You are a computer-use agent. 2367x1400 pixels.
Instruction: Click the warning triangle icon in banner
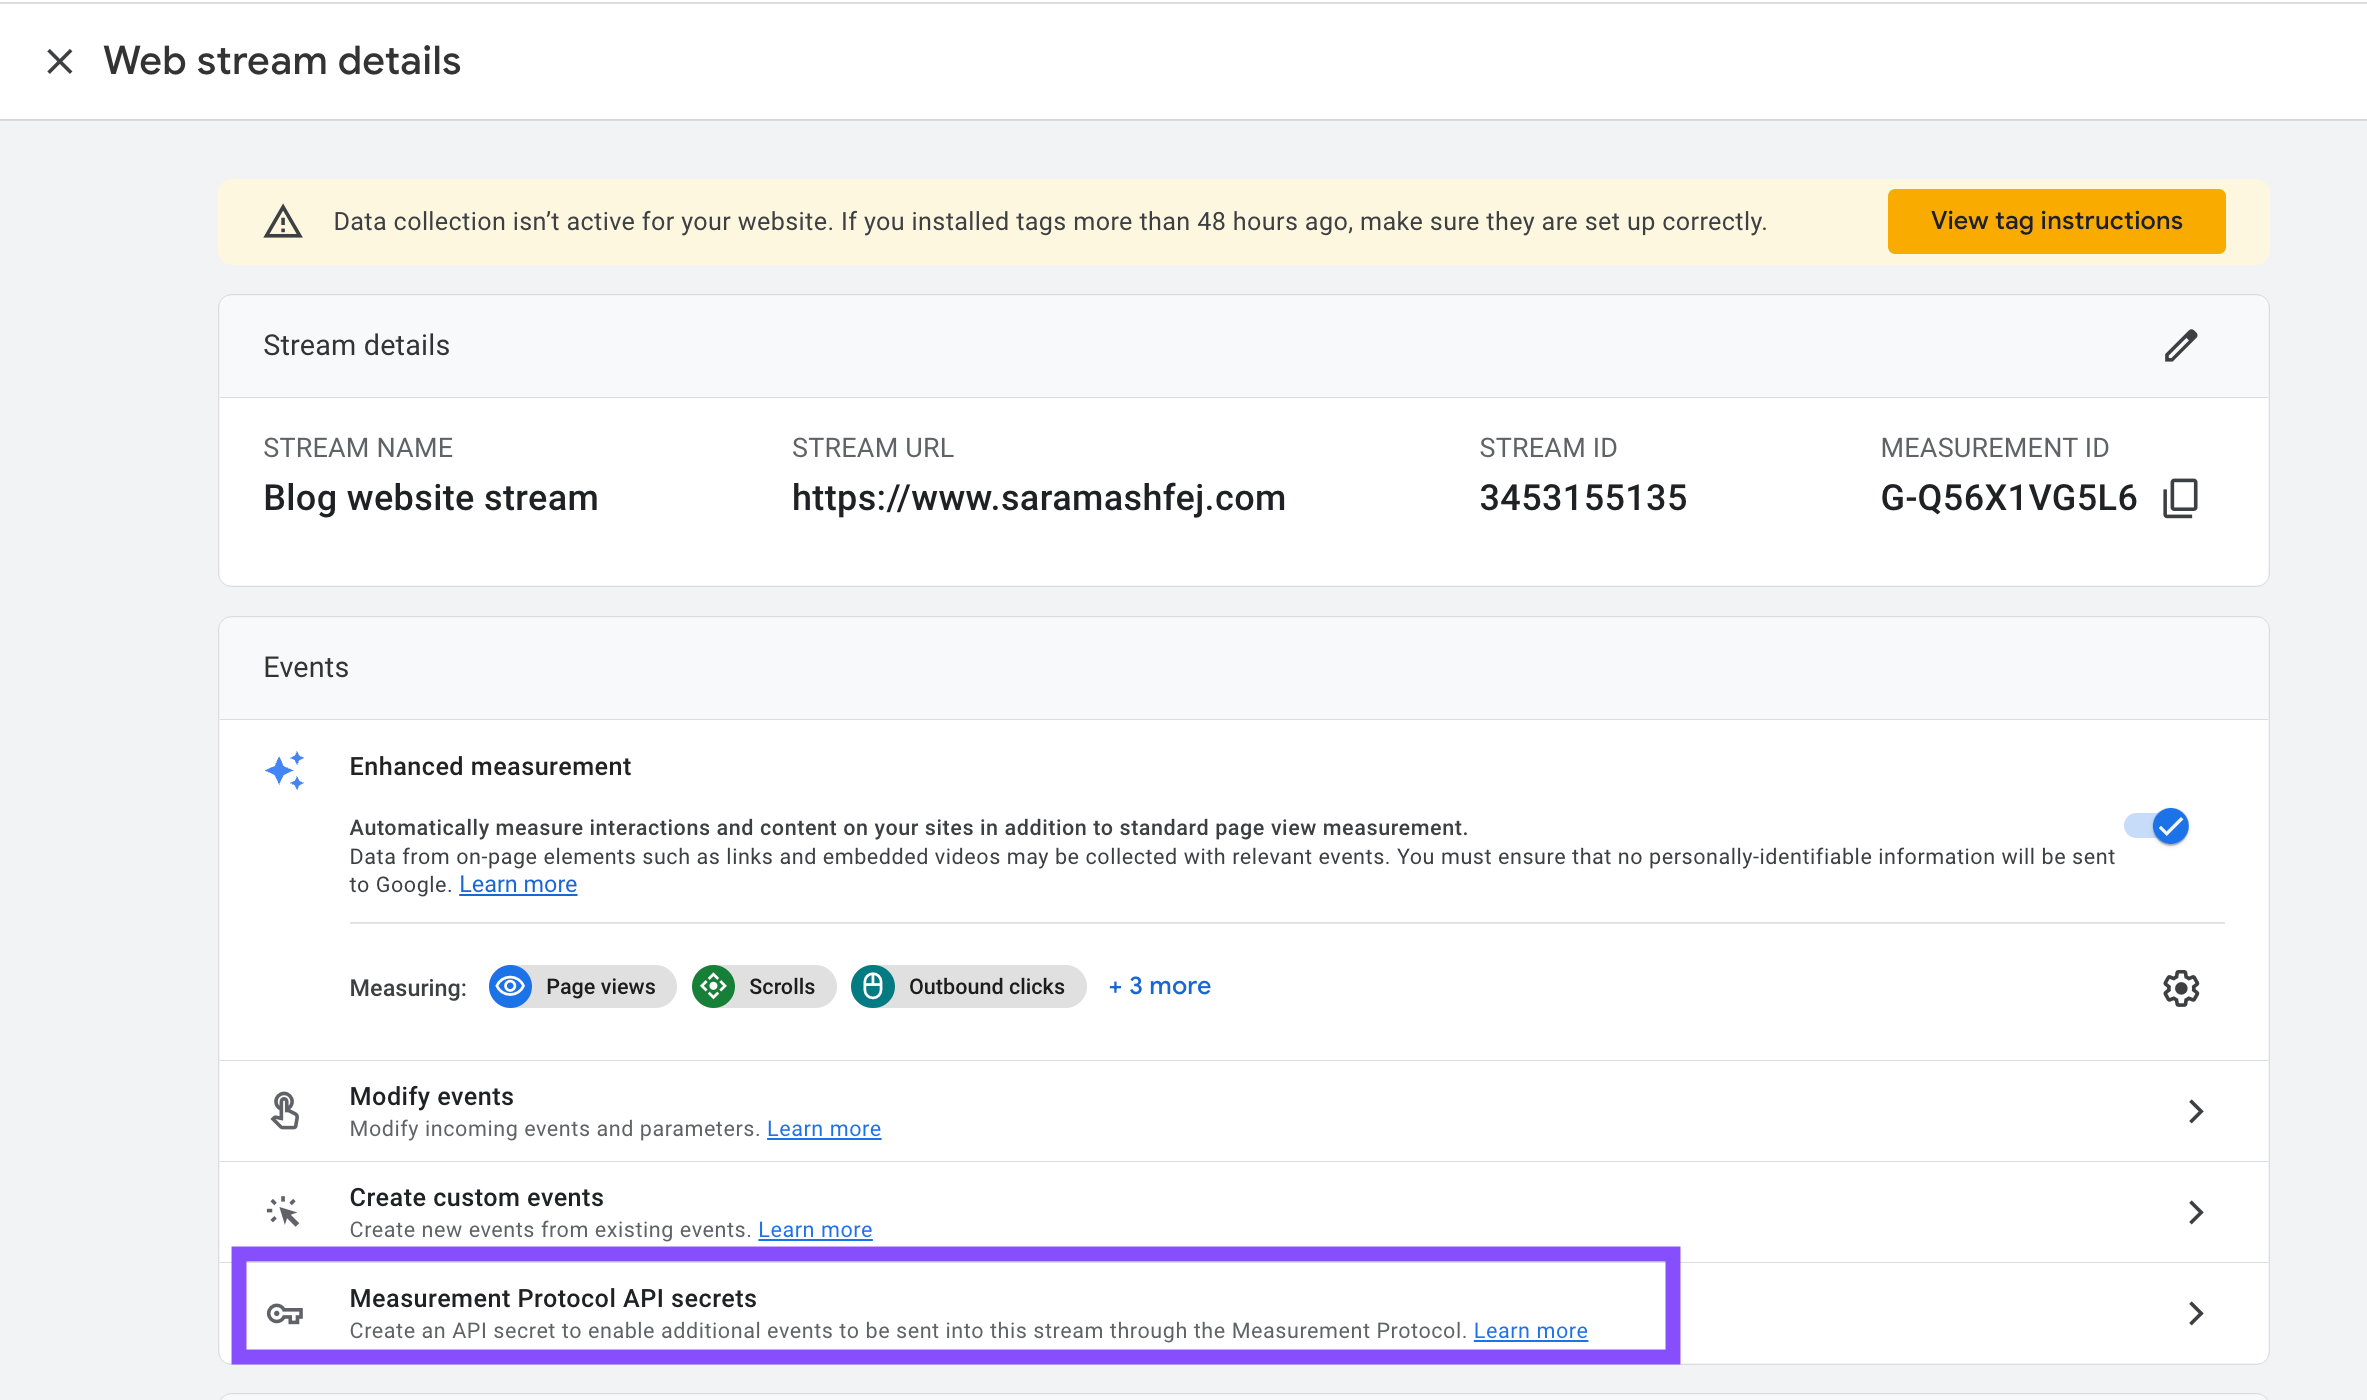click(283, 222)
